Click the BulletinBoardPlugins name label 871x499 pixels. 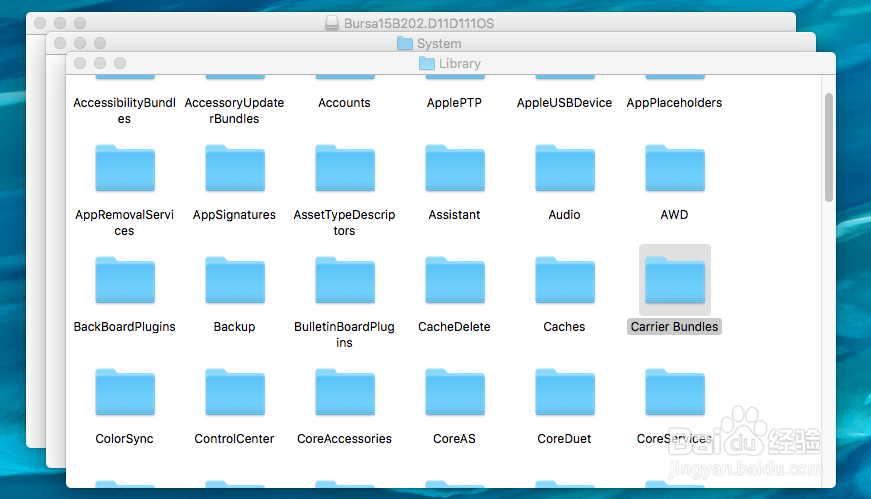[x=344, y=335]
